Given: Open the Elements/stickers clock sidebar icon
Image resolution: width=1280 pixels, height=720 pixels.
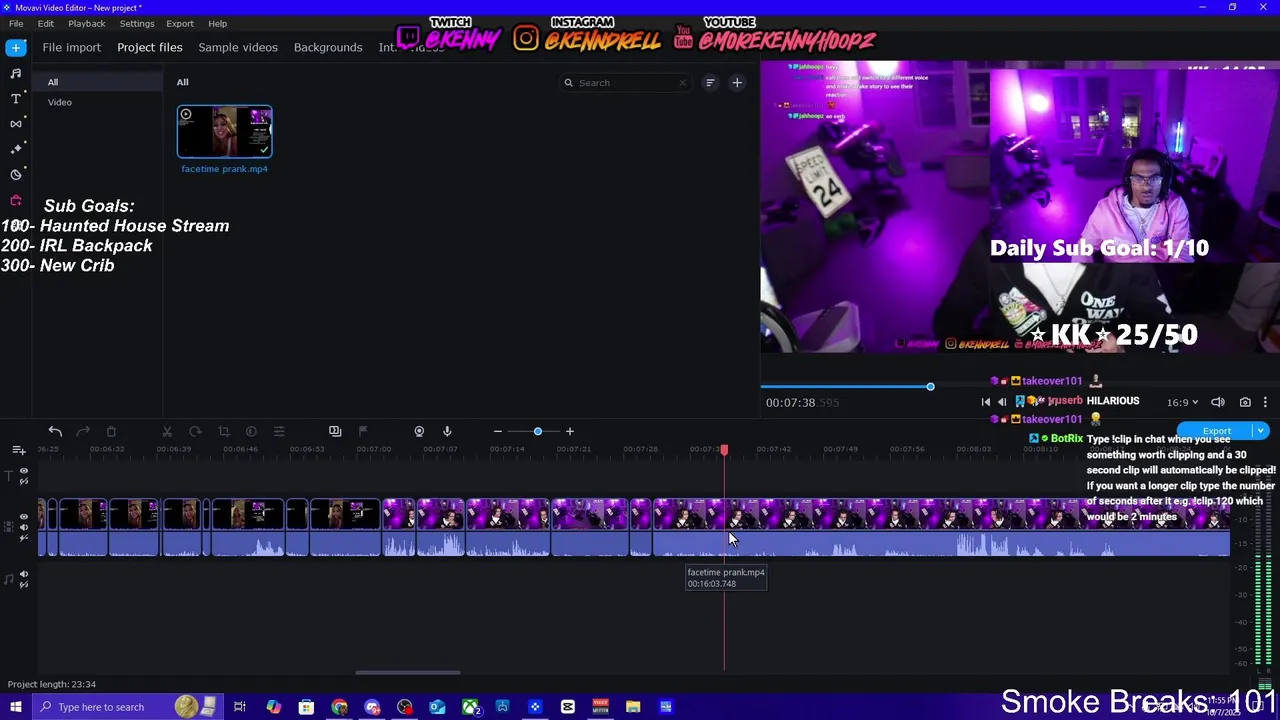Looking at the screenshot, I should tap(16, 174).
